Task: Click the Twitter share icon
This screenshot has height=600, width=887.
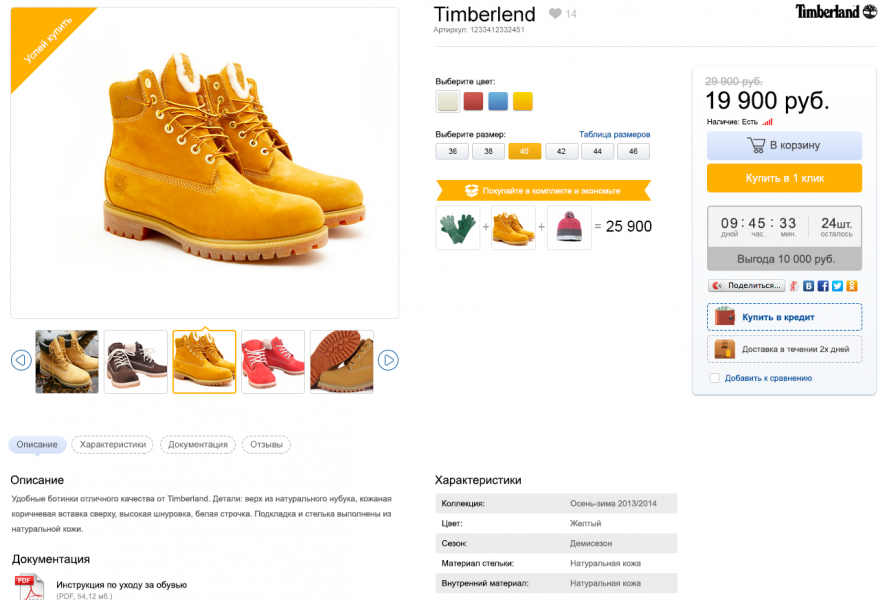Action: point(837,286)
